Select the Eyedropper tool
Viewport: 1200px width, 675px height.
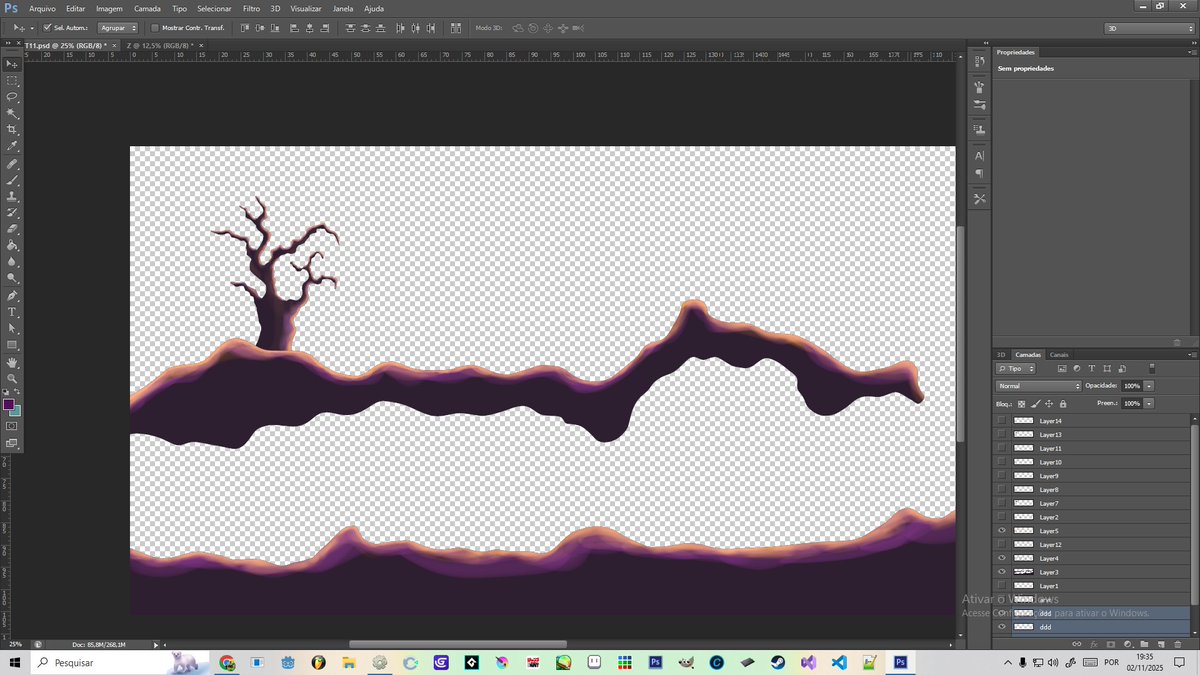[x=13, y=146]
